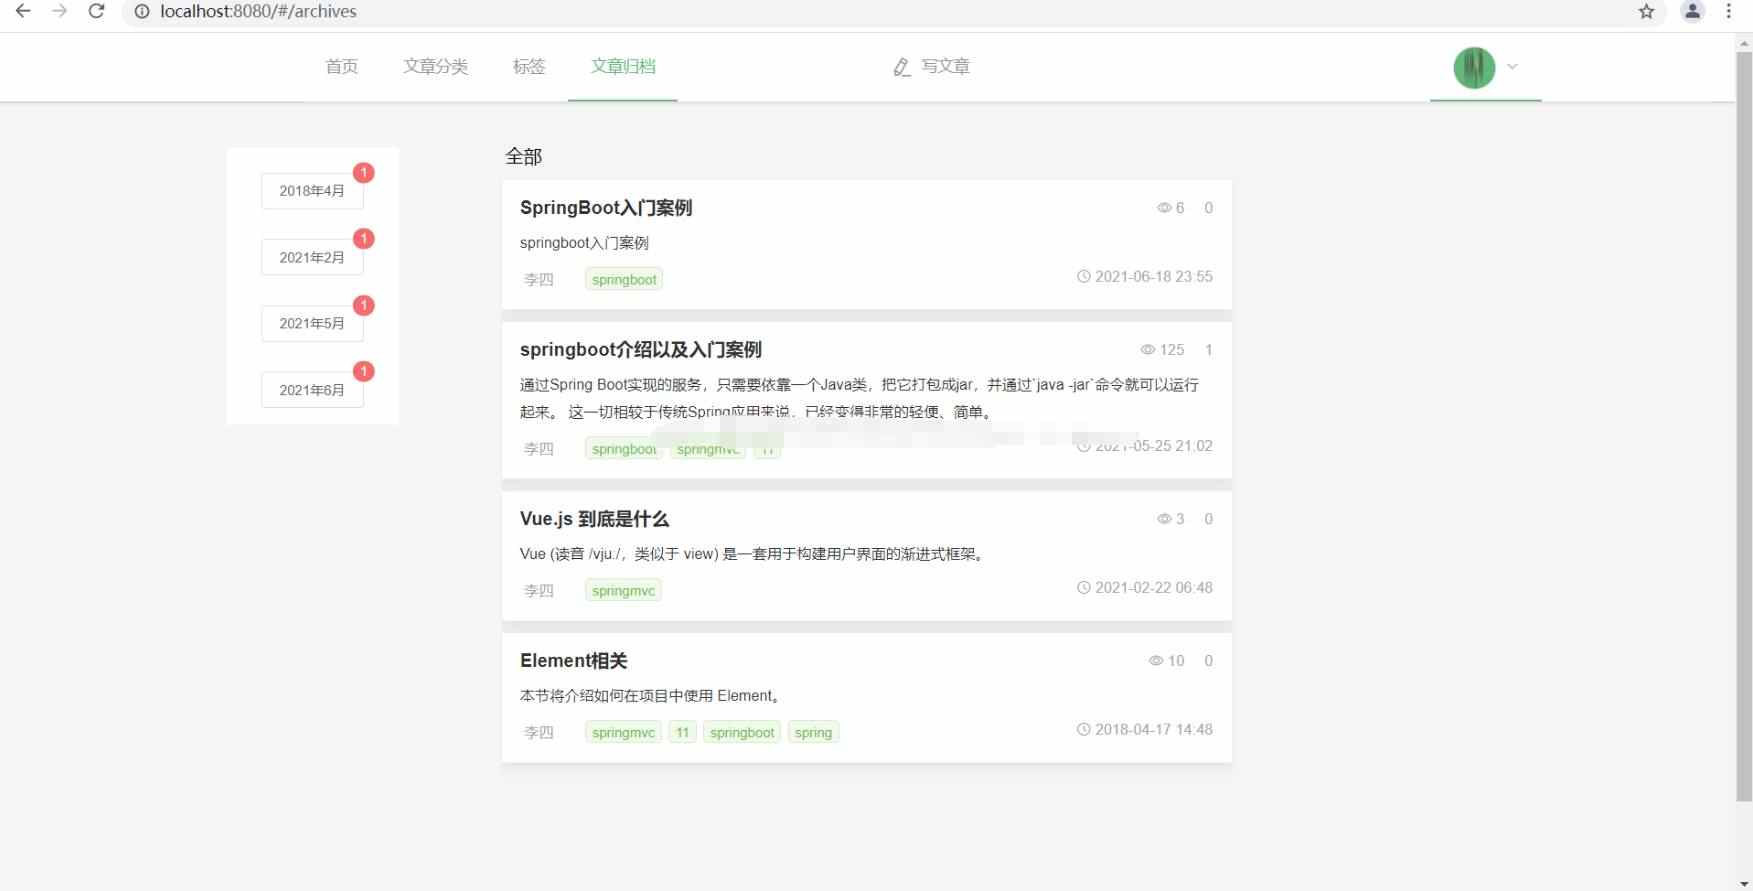Open the article springboot介绍以及入门案例

coord(641,350)
